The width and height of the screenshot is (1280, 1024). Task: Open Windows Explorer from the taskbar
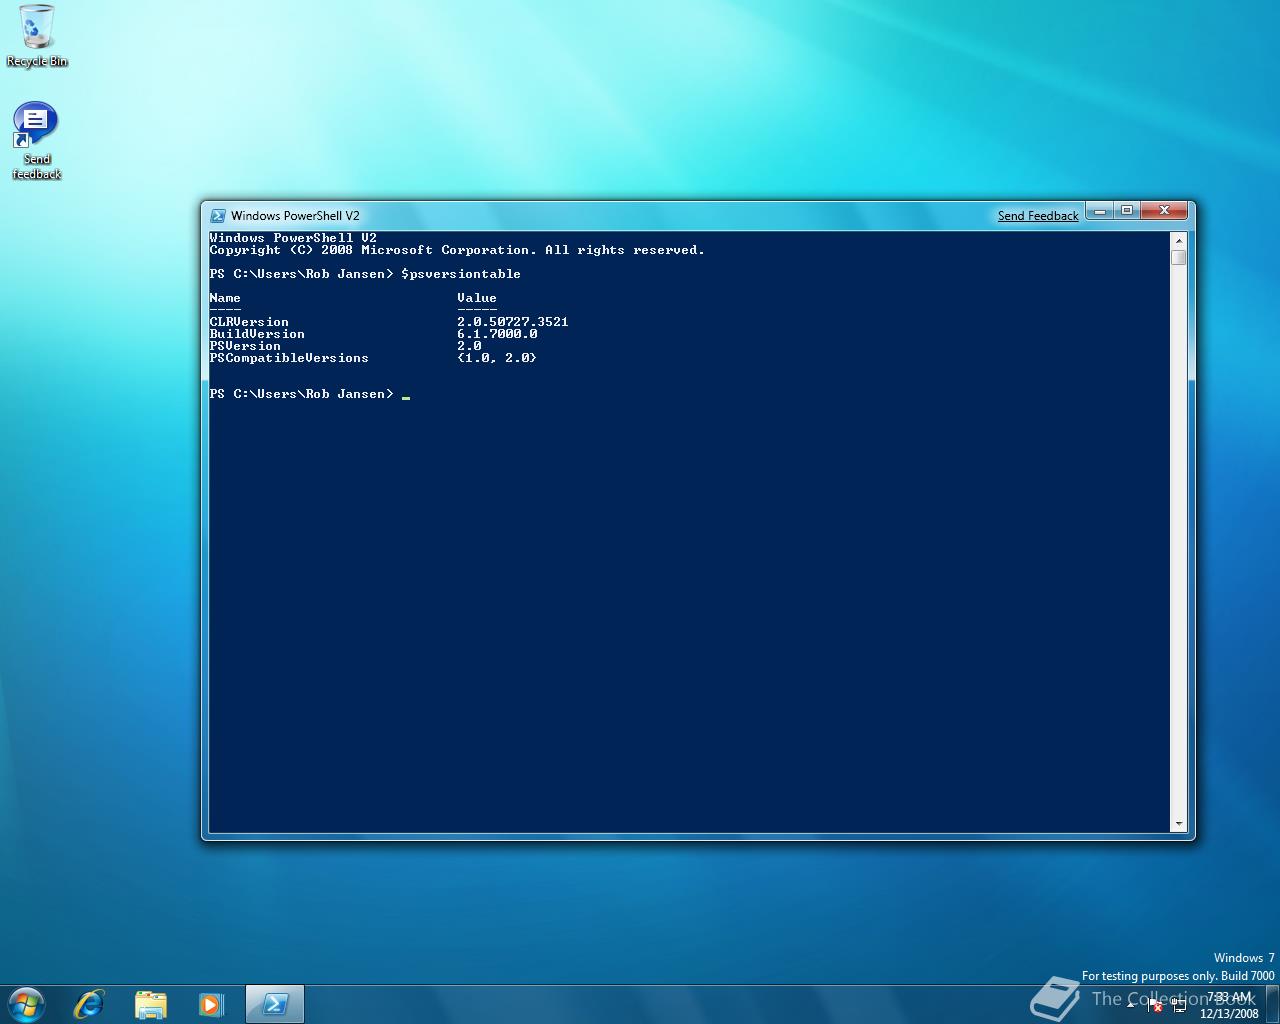[x=150, y=1004]
